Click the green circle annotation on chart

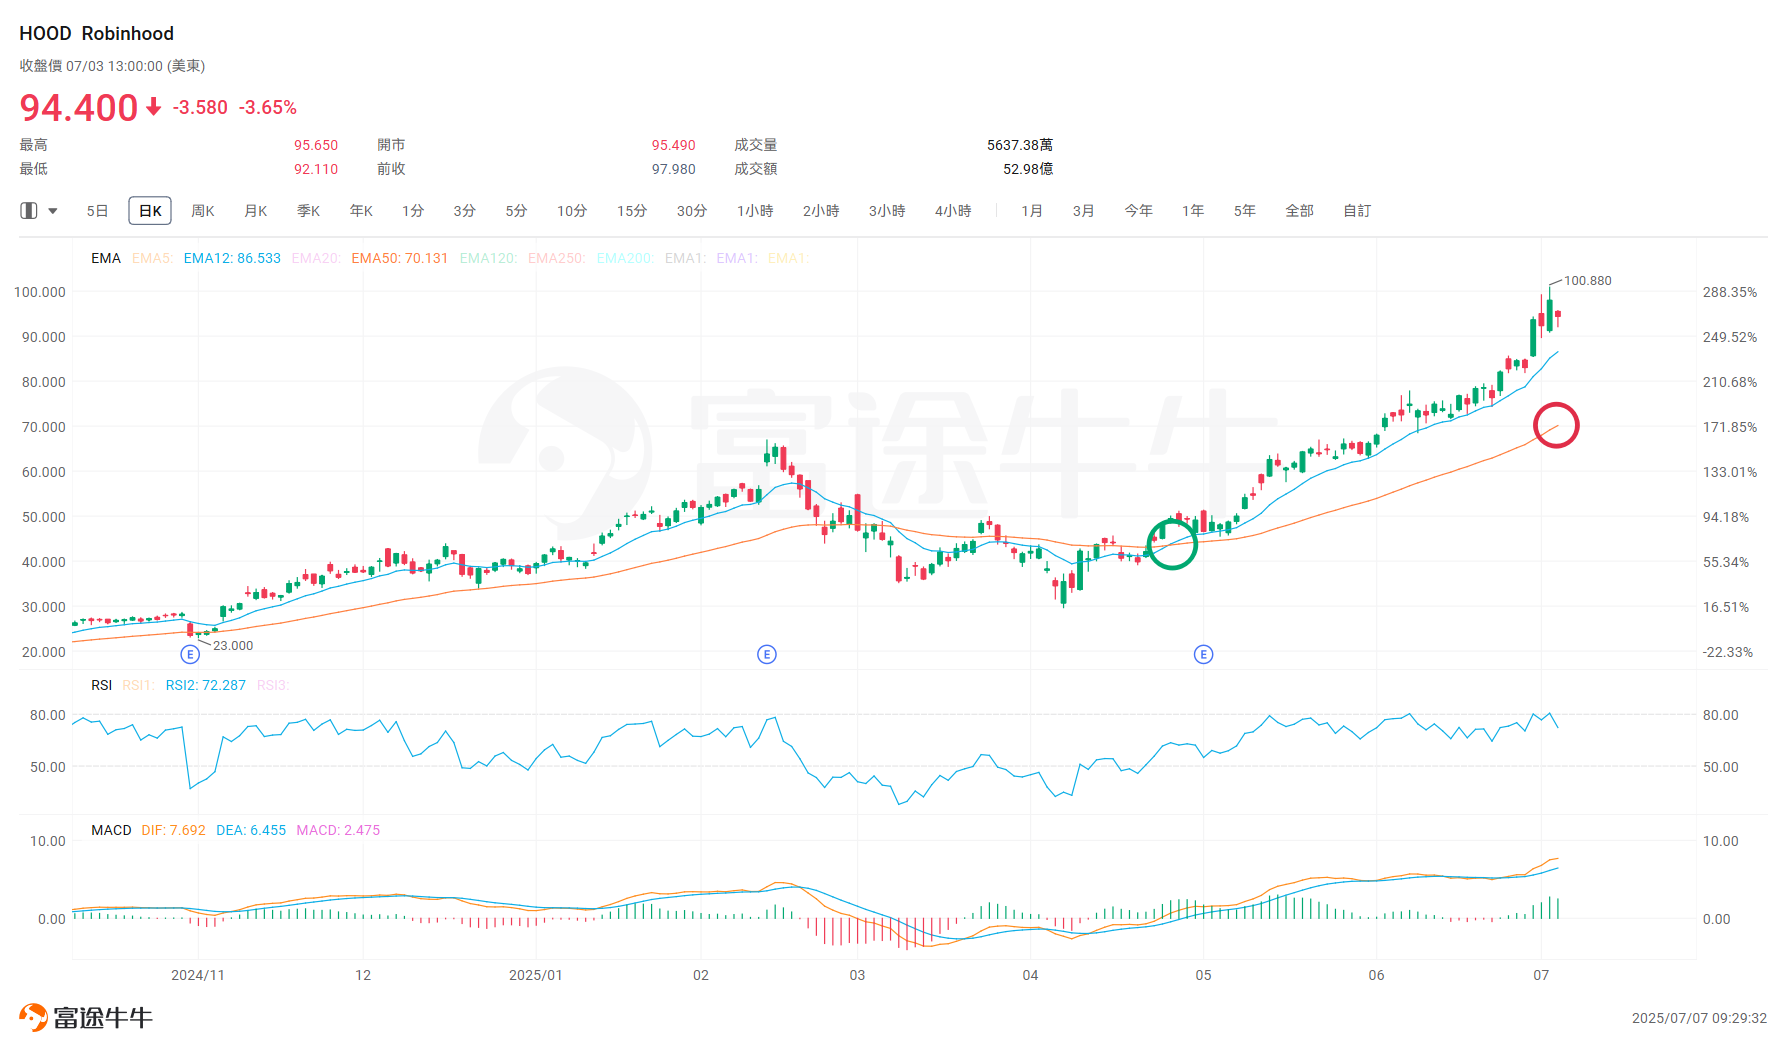pyautogui.click(x=1171, y=544)
